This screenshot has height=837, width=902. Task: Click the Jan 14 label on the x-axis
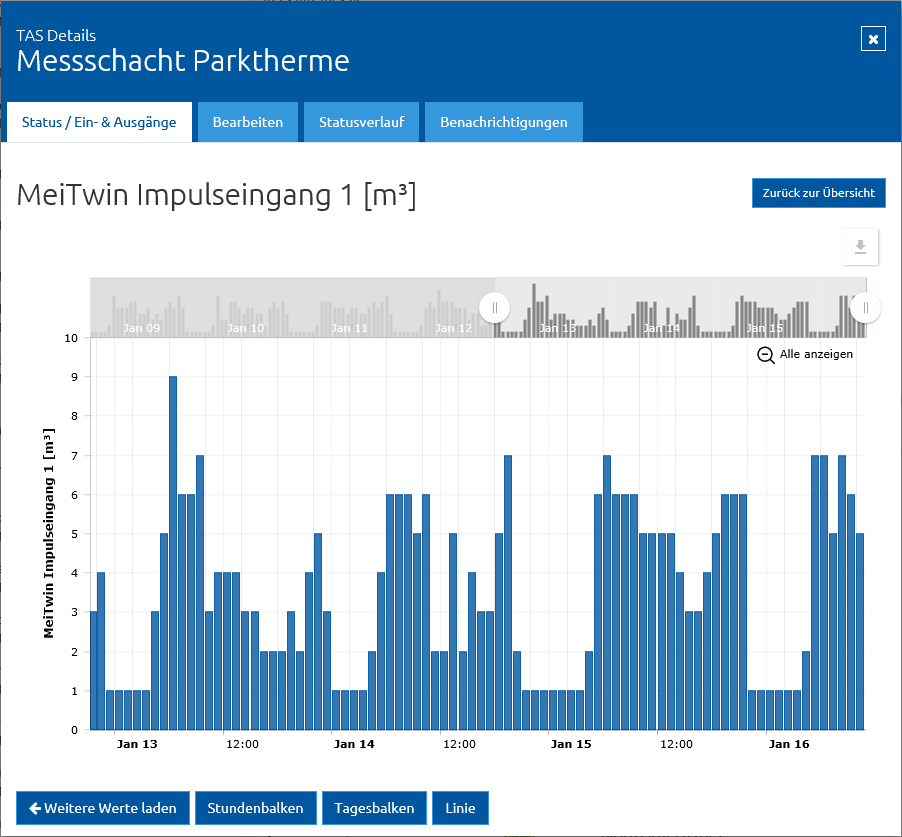354,744
